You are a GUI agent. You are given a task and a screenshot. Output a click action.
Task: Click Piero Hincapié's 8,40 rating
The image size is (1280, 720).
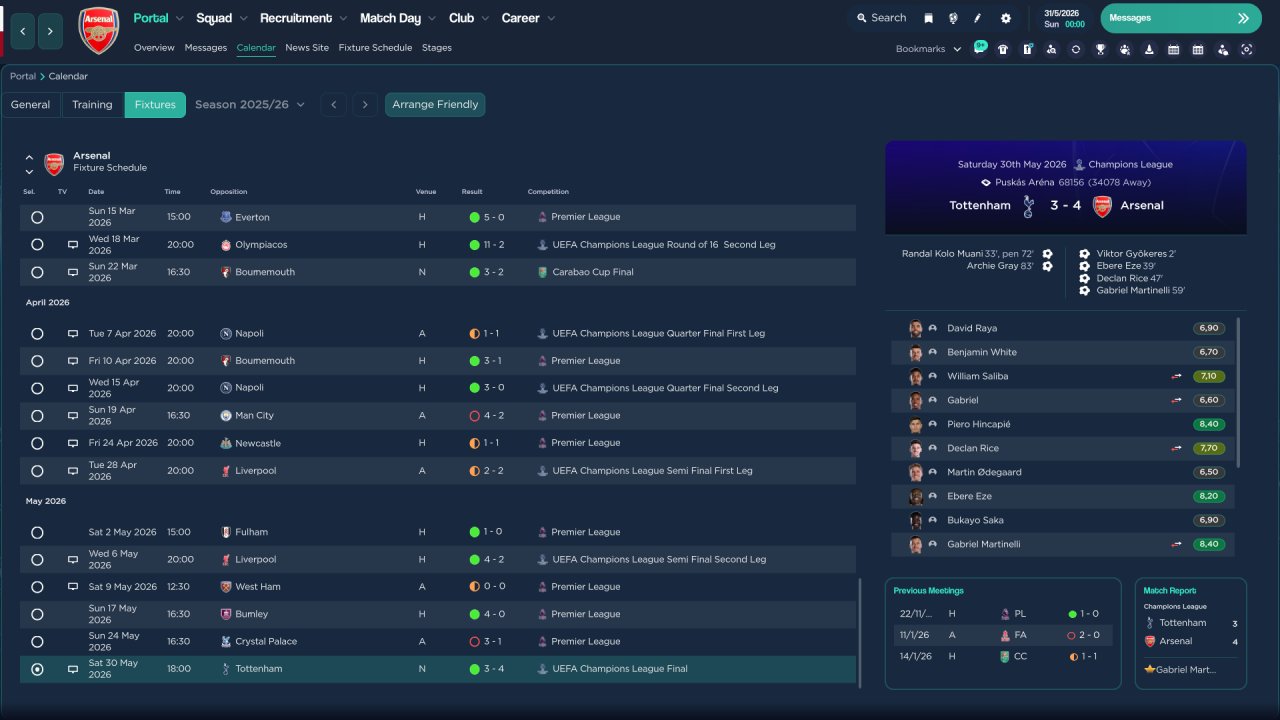tap(1208, 425)
